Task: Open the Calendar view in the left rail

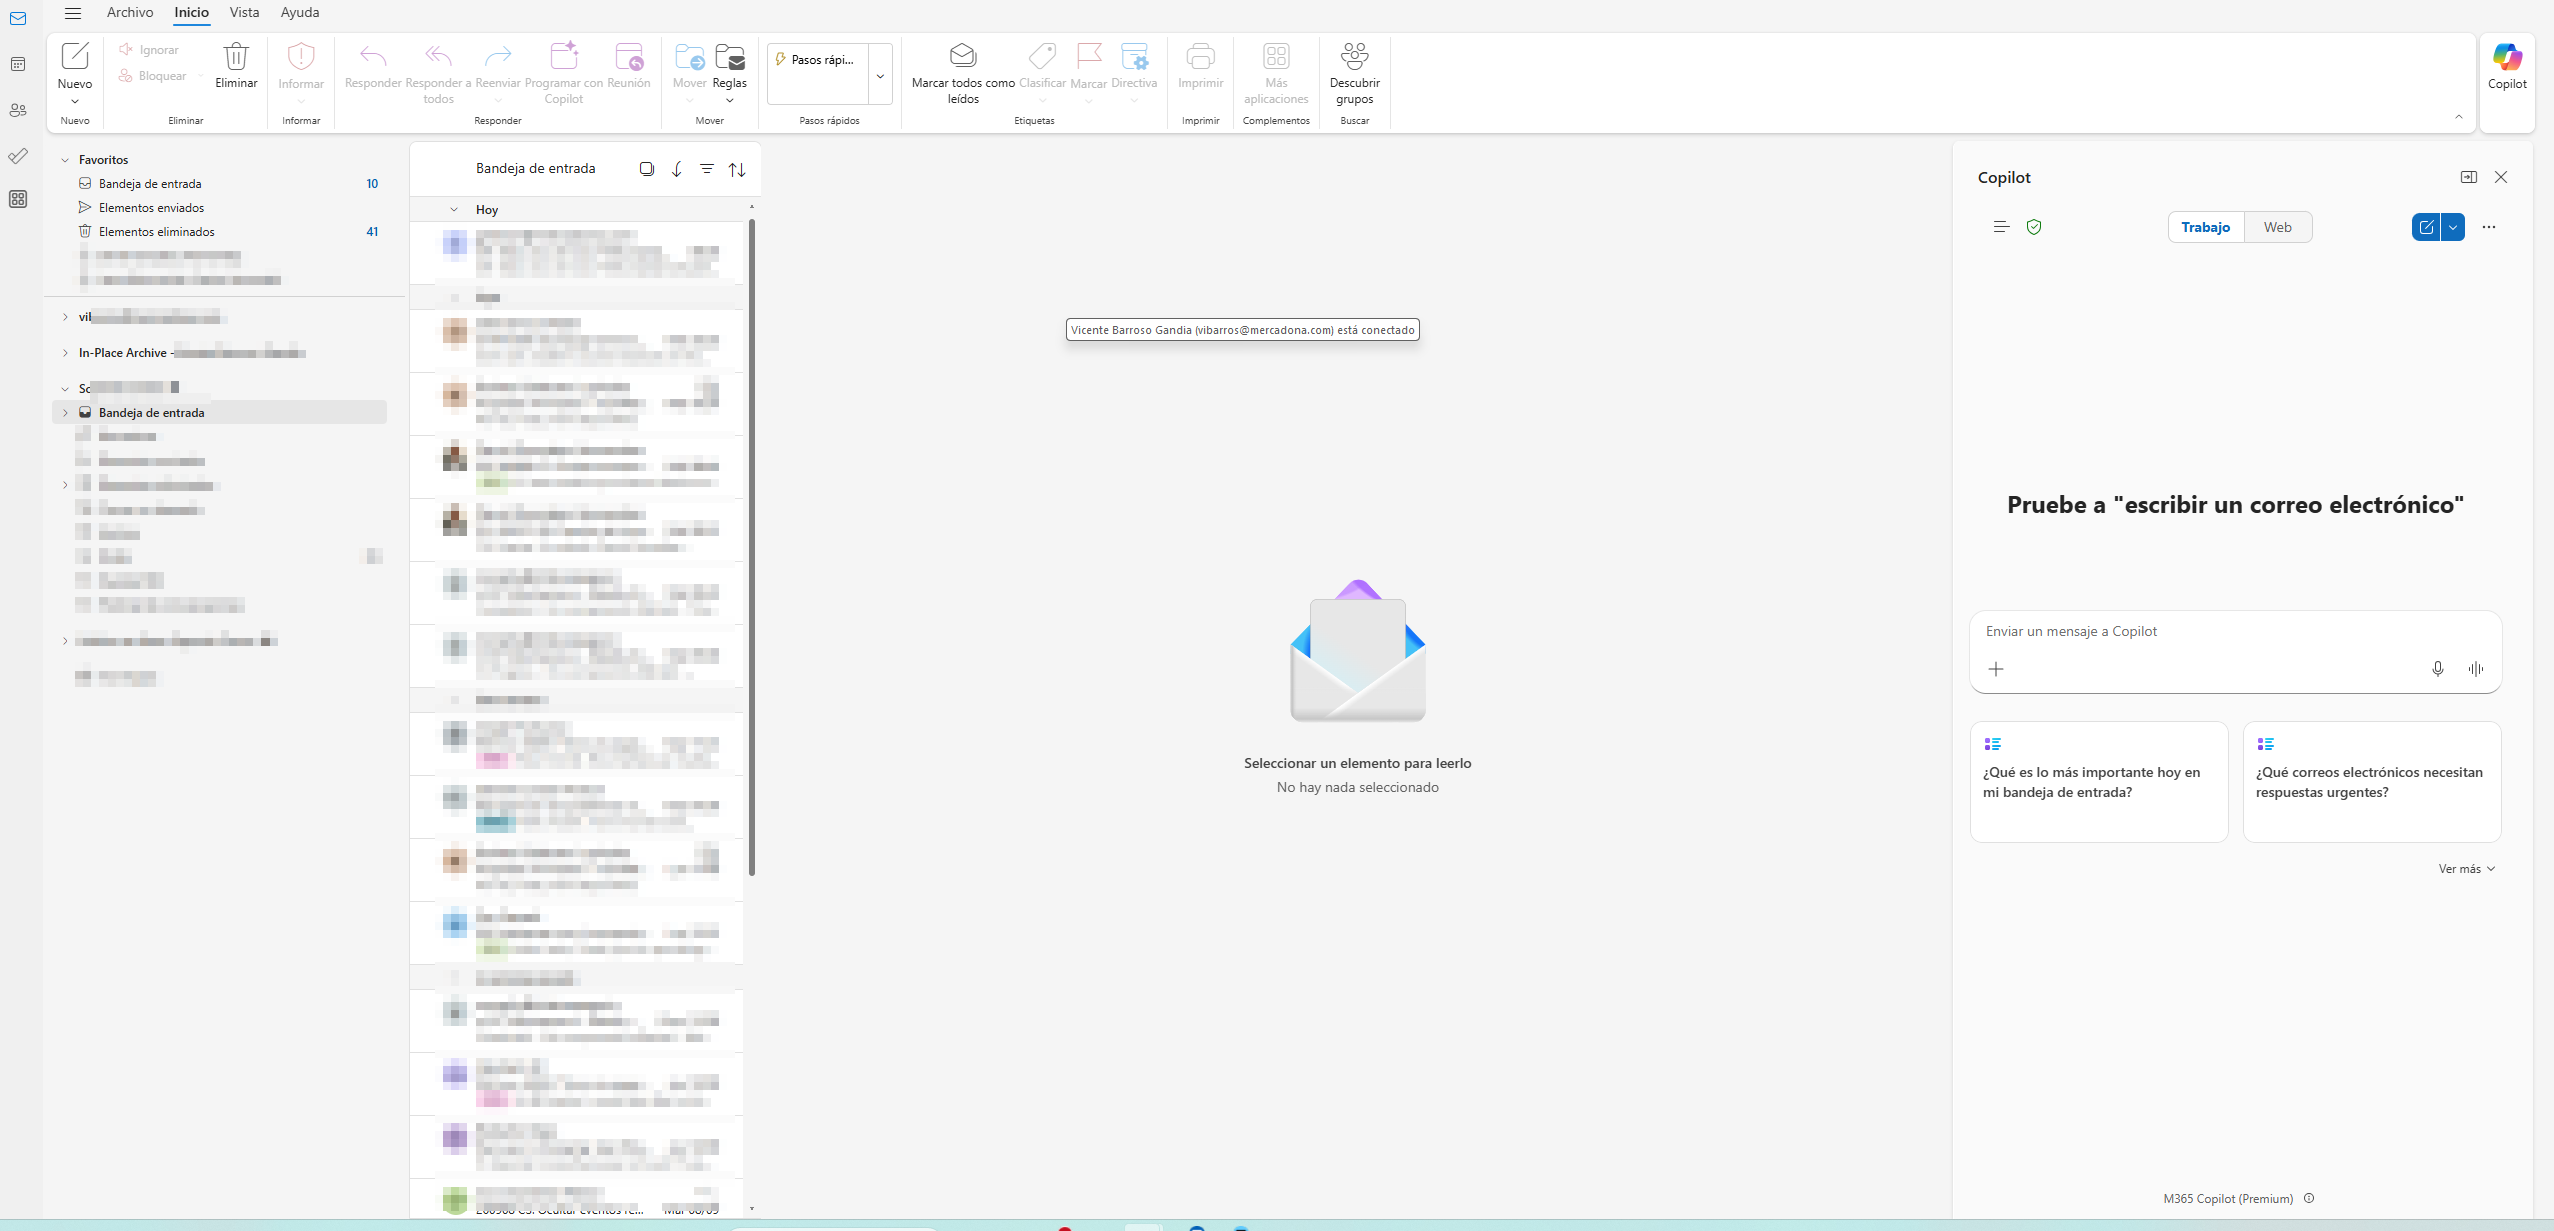Action: click(18, 65)
